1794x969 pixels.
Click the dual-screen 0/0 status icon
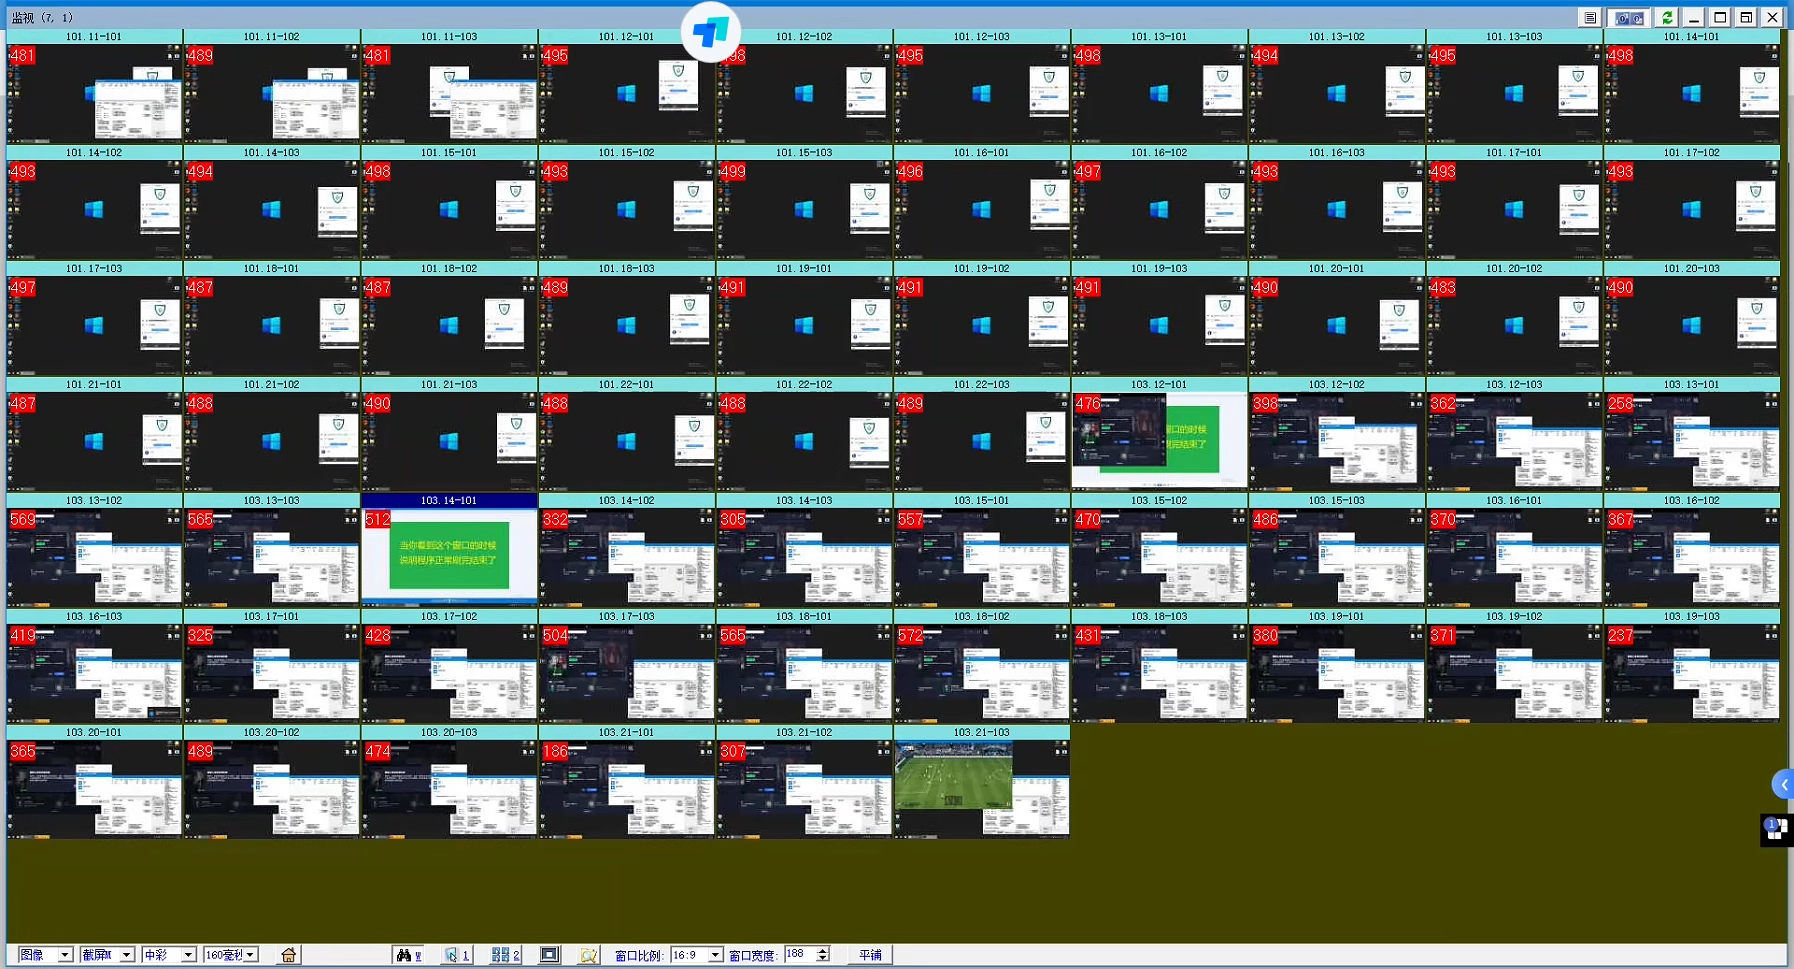(1629, 17)
